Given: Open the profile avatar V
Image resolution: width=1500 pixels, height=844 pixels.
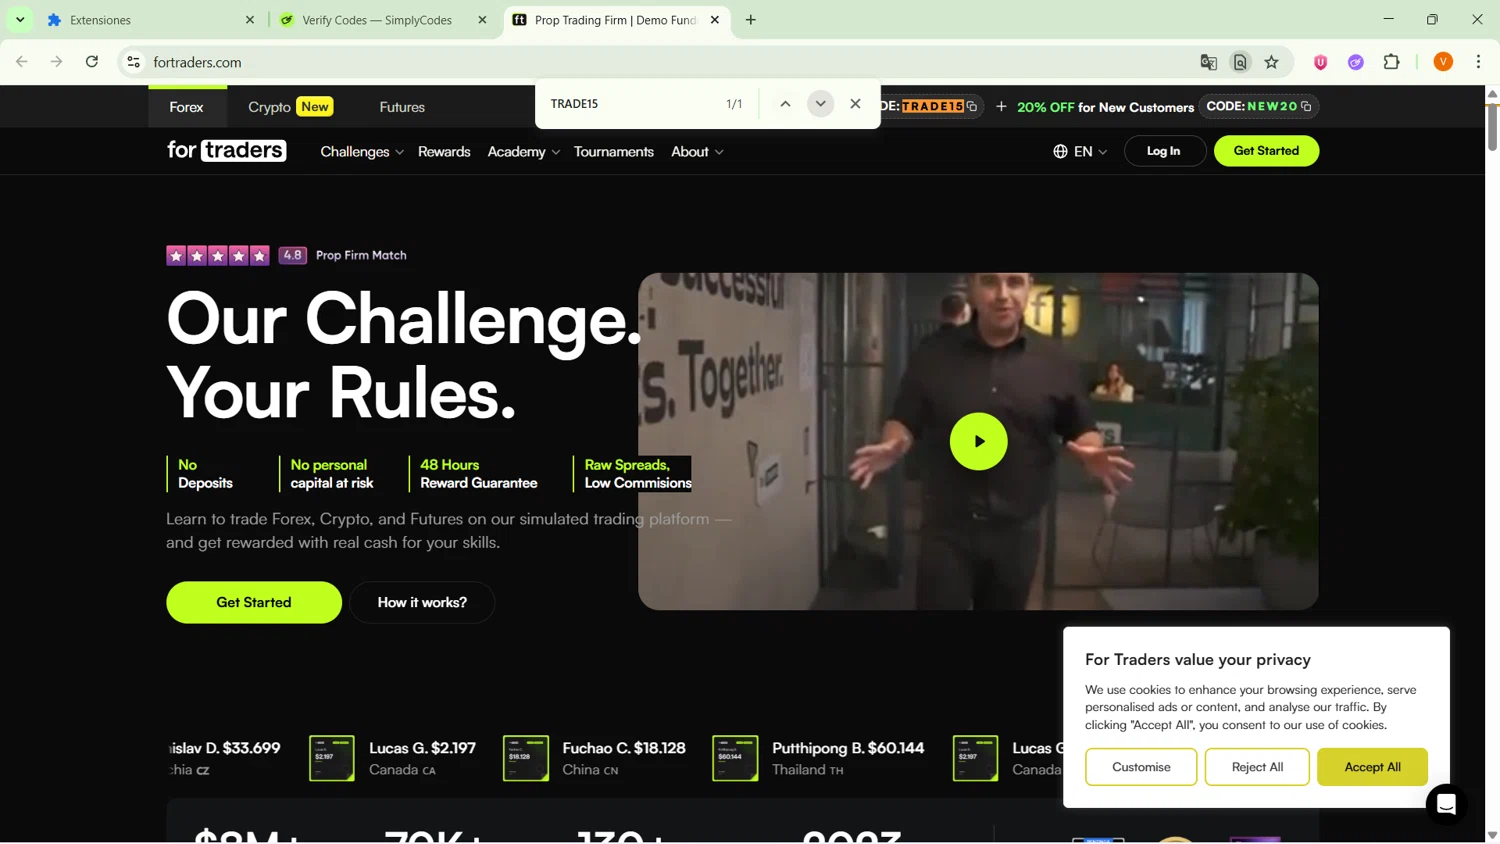Looking at the screenshot, I should (1443, 62).
